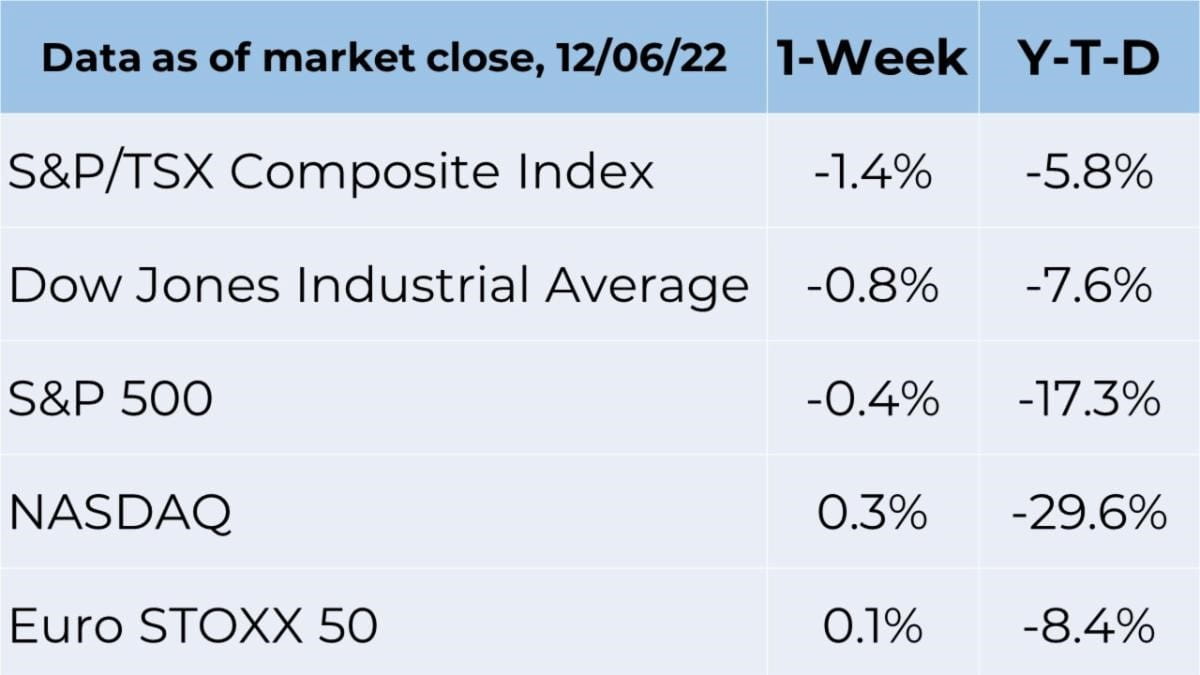Image resolution: width=1200 pixels, height=675 pixels.
Task: Select the NASDAQ row label
Action: tap(120, 514)
